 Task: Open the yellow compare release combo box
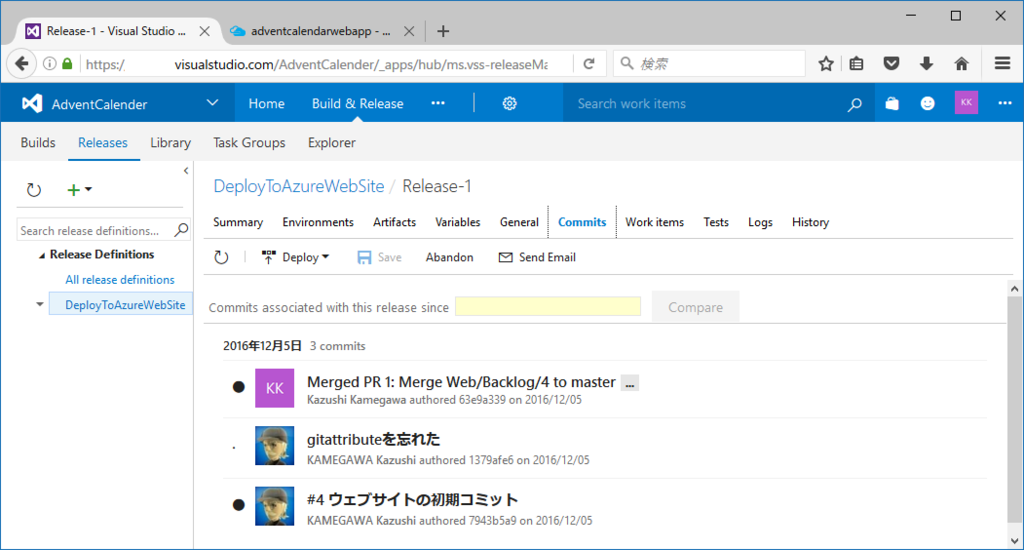click(548, 306)
